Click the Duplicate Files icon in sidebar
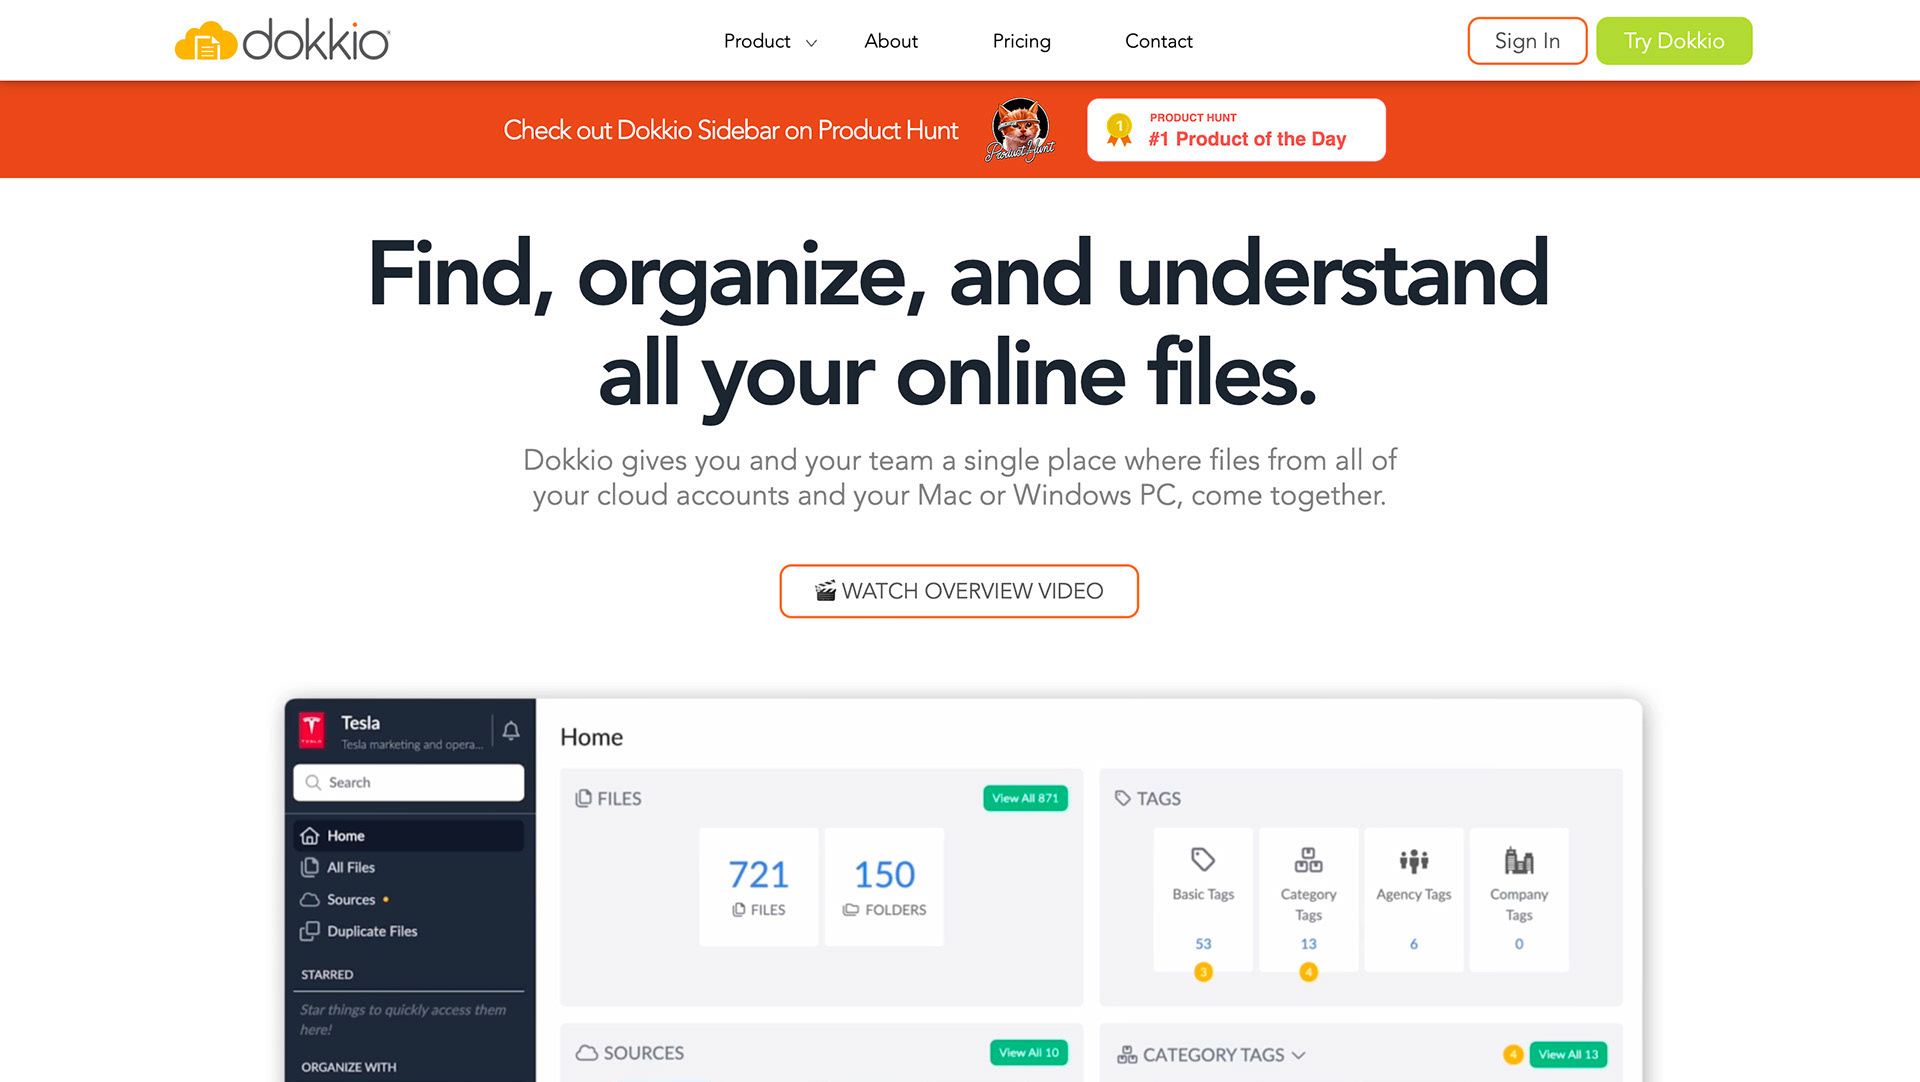Image resolution: width=1920 pixels, height=1082 pixels. (x=310, y=931)
